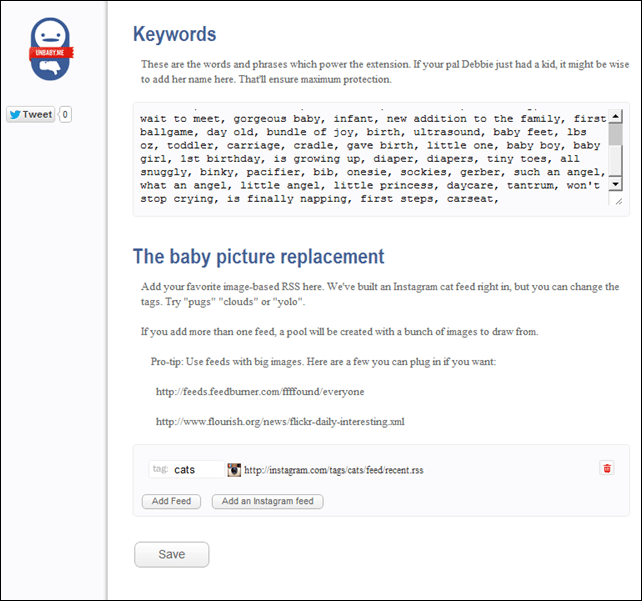Click the Add an Instagram feed button
This screenshot has height=601, width=642.
pos(267,501)
